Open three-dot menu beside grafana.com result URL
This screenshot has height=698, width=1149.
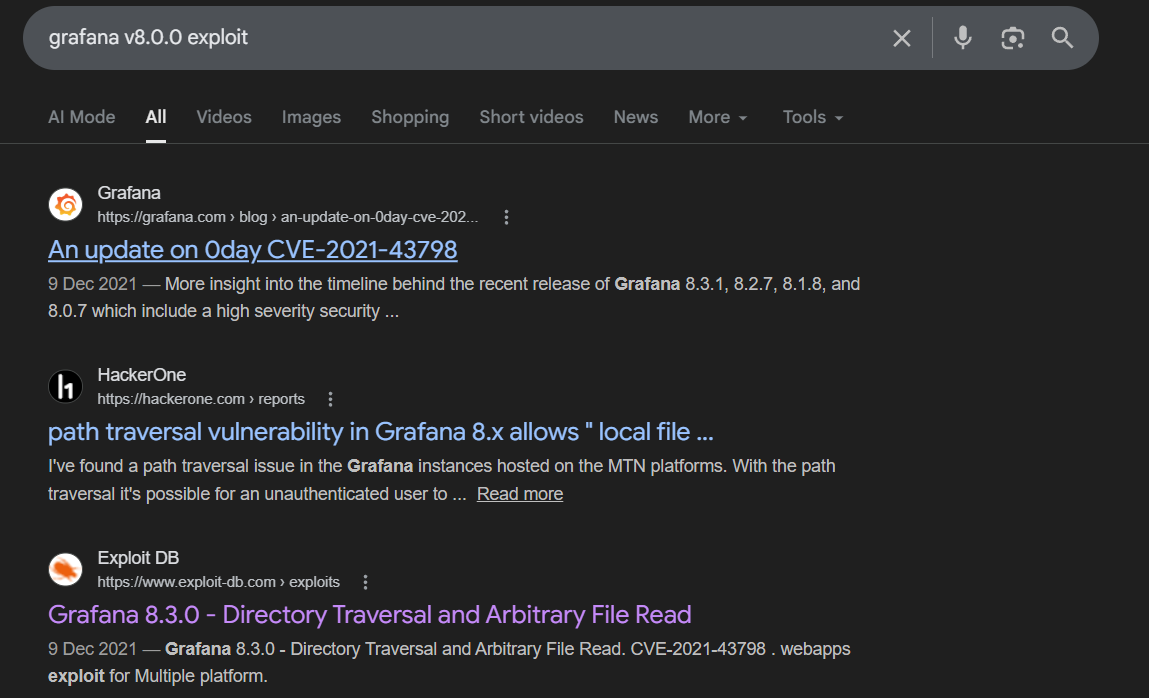[x=506, y=217]
